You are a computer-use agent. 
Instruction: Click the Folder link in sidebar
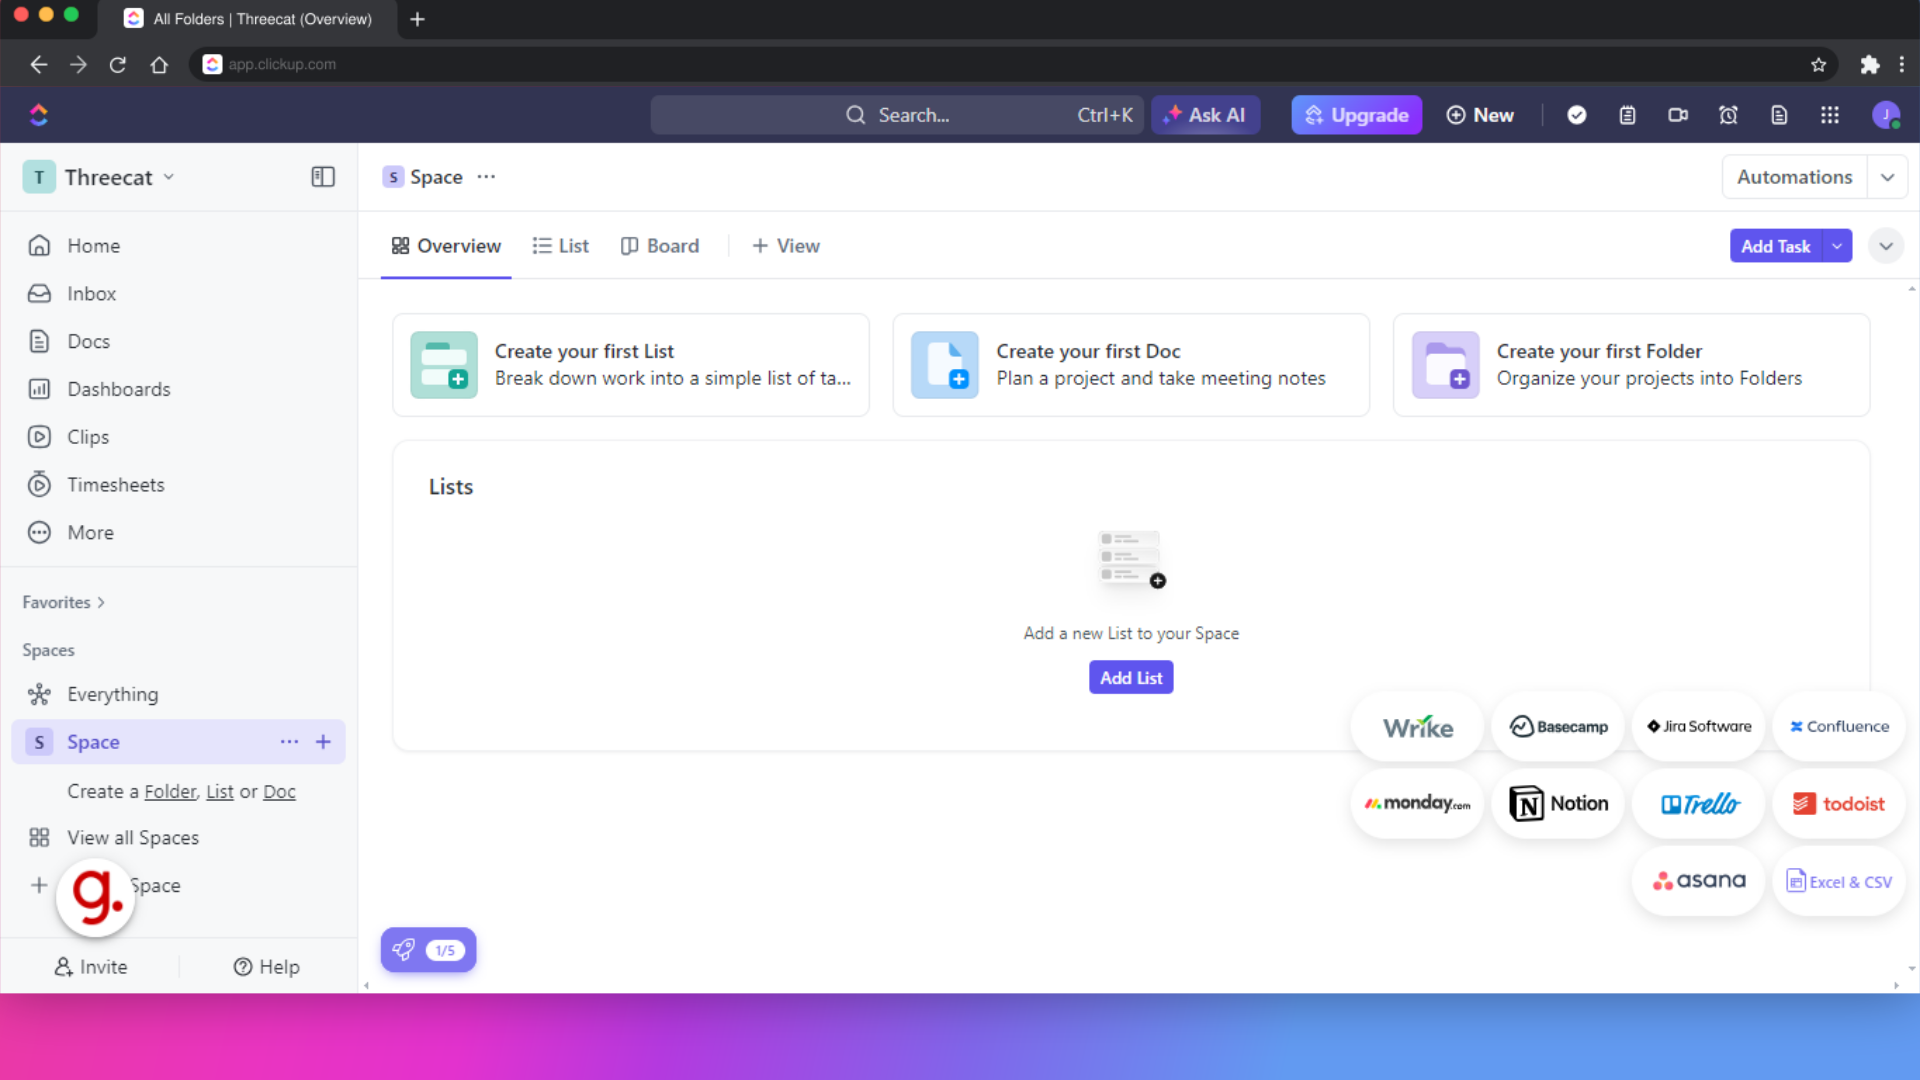click(x=170, y=792)
